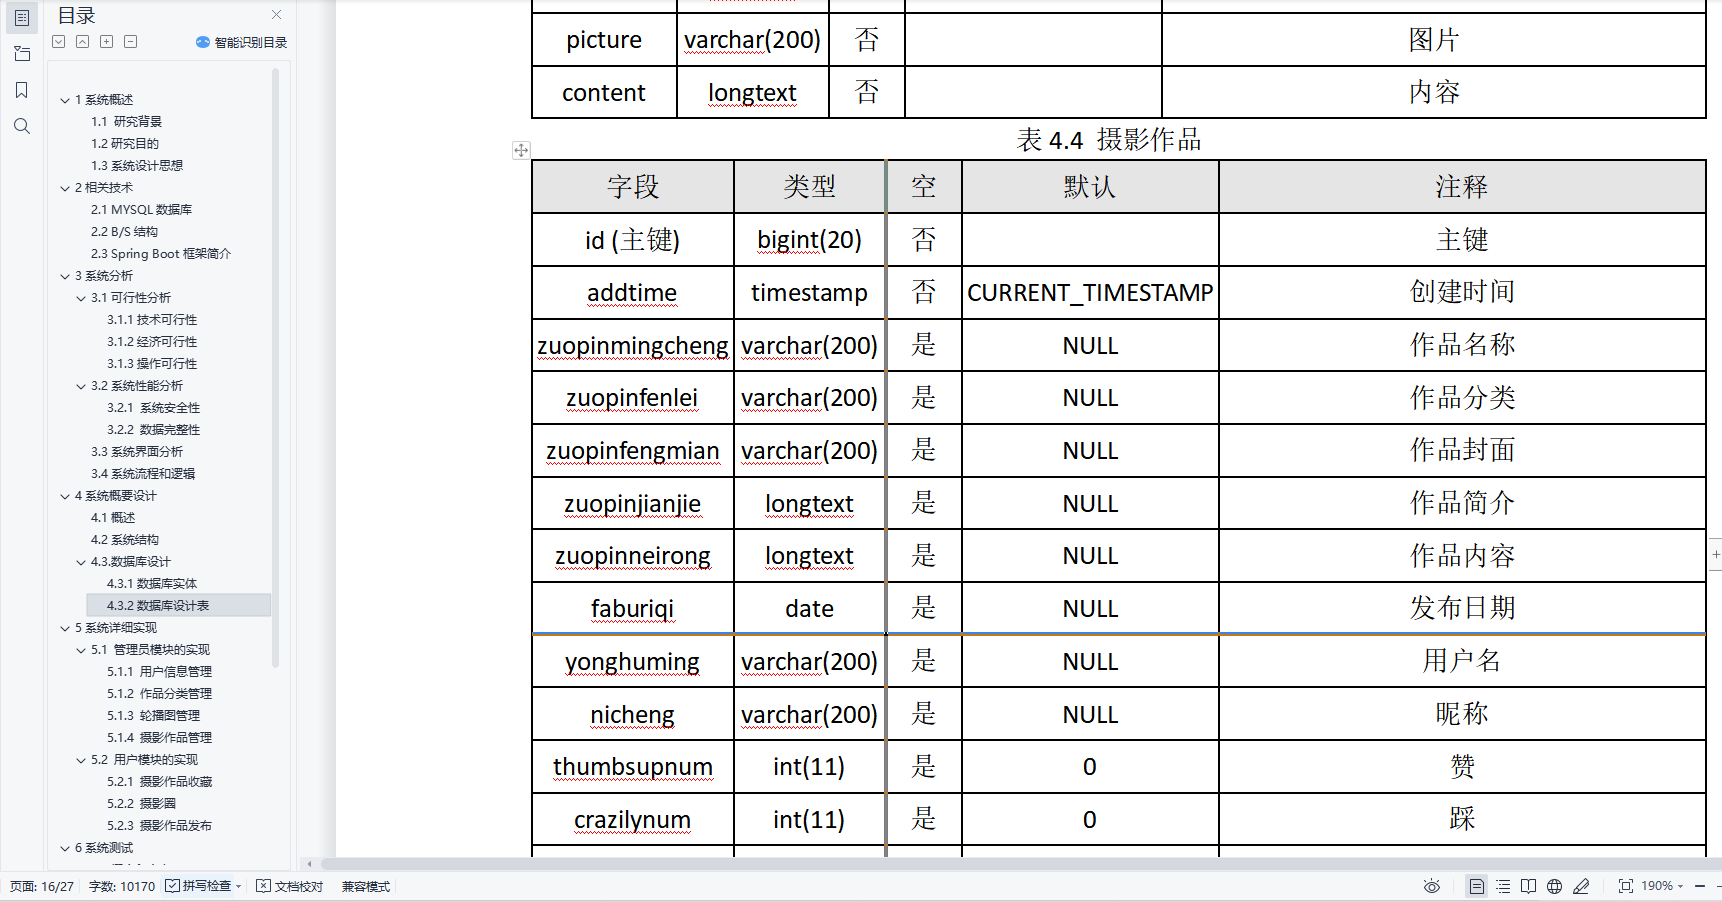Jump to 5.2.3 摄影作品发布 heading

click(160, 826)
